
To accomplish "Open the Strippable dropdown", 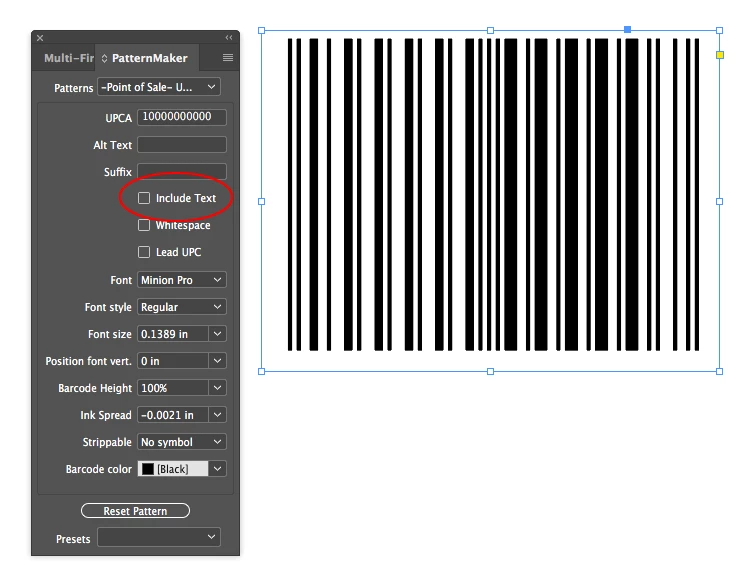I will tap(182, 443).
